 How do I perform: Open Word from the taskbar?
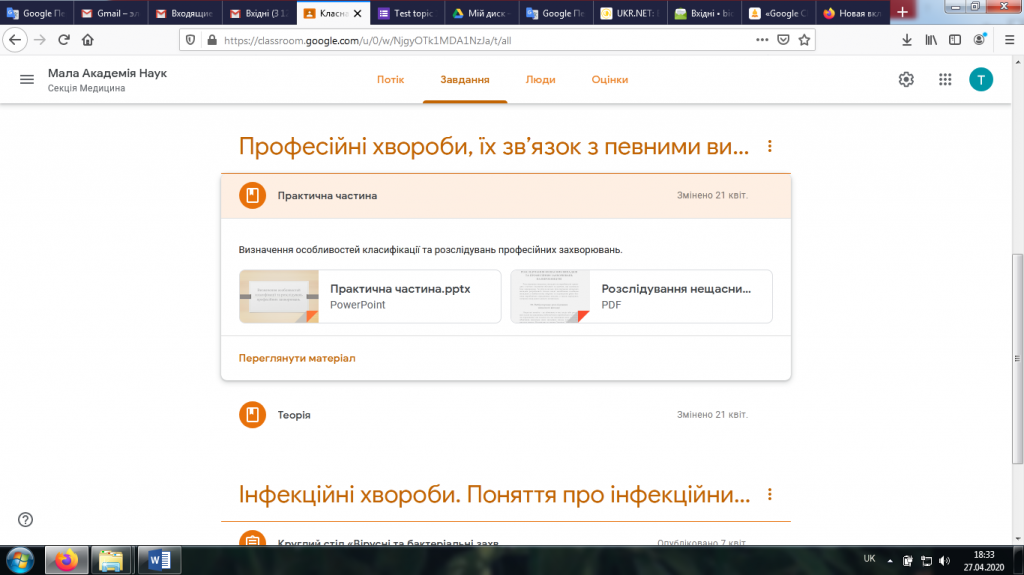tap(159, 561)
